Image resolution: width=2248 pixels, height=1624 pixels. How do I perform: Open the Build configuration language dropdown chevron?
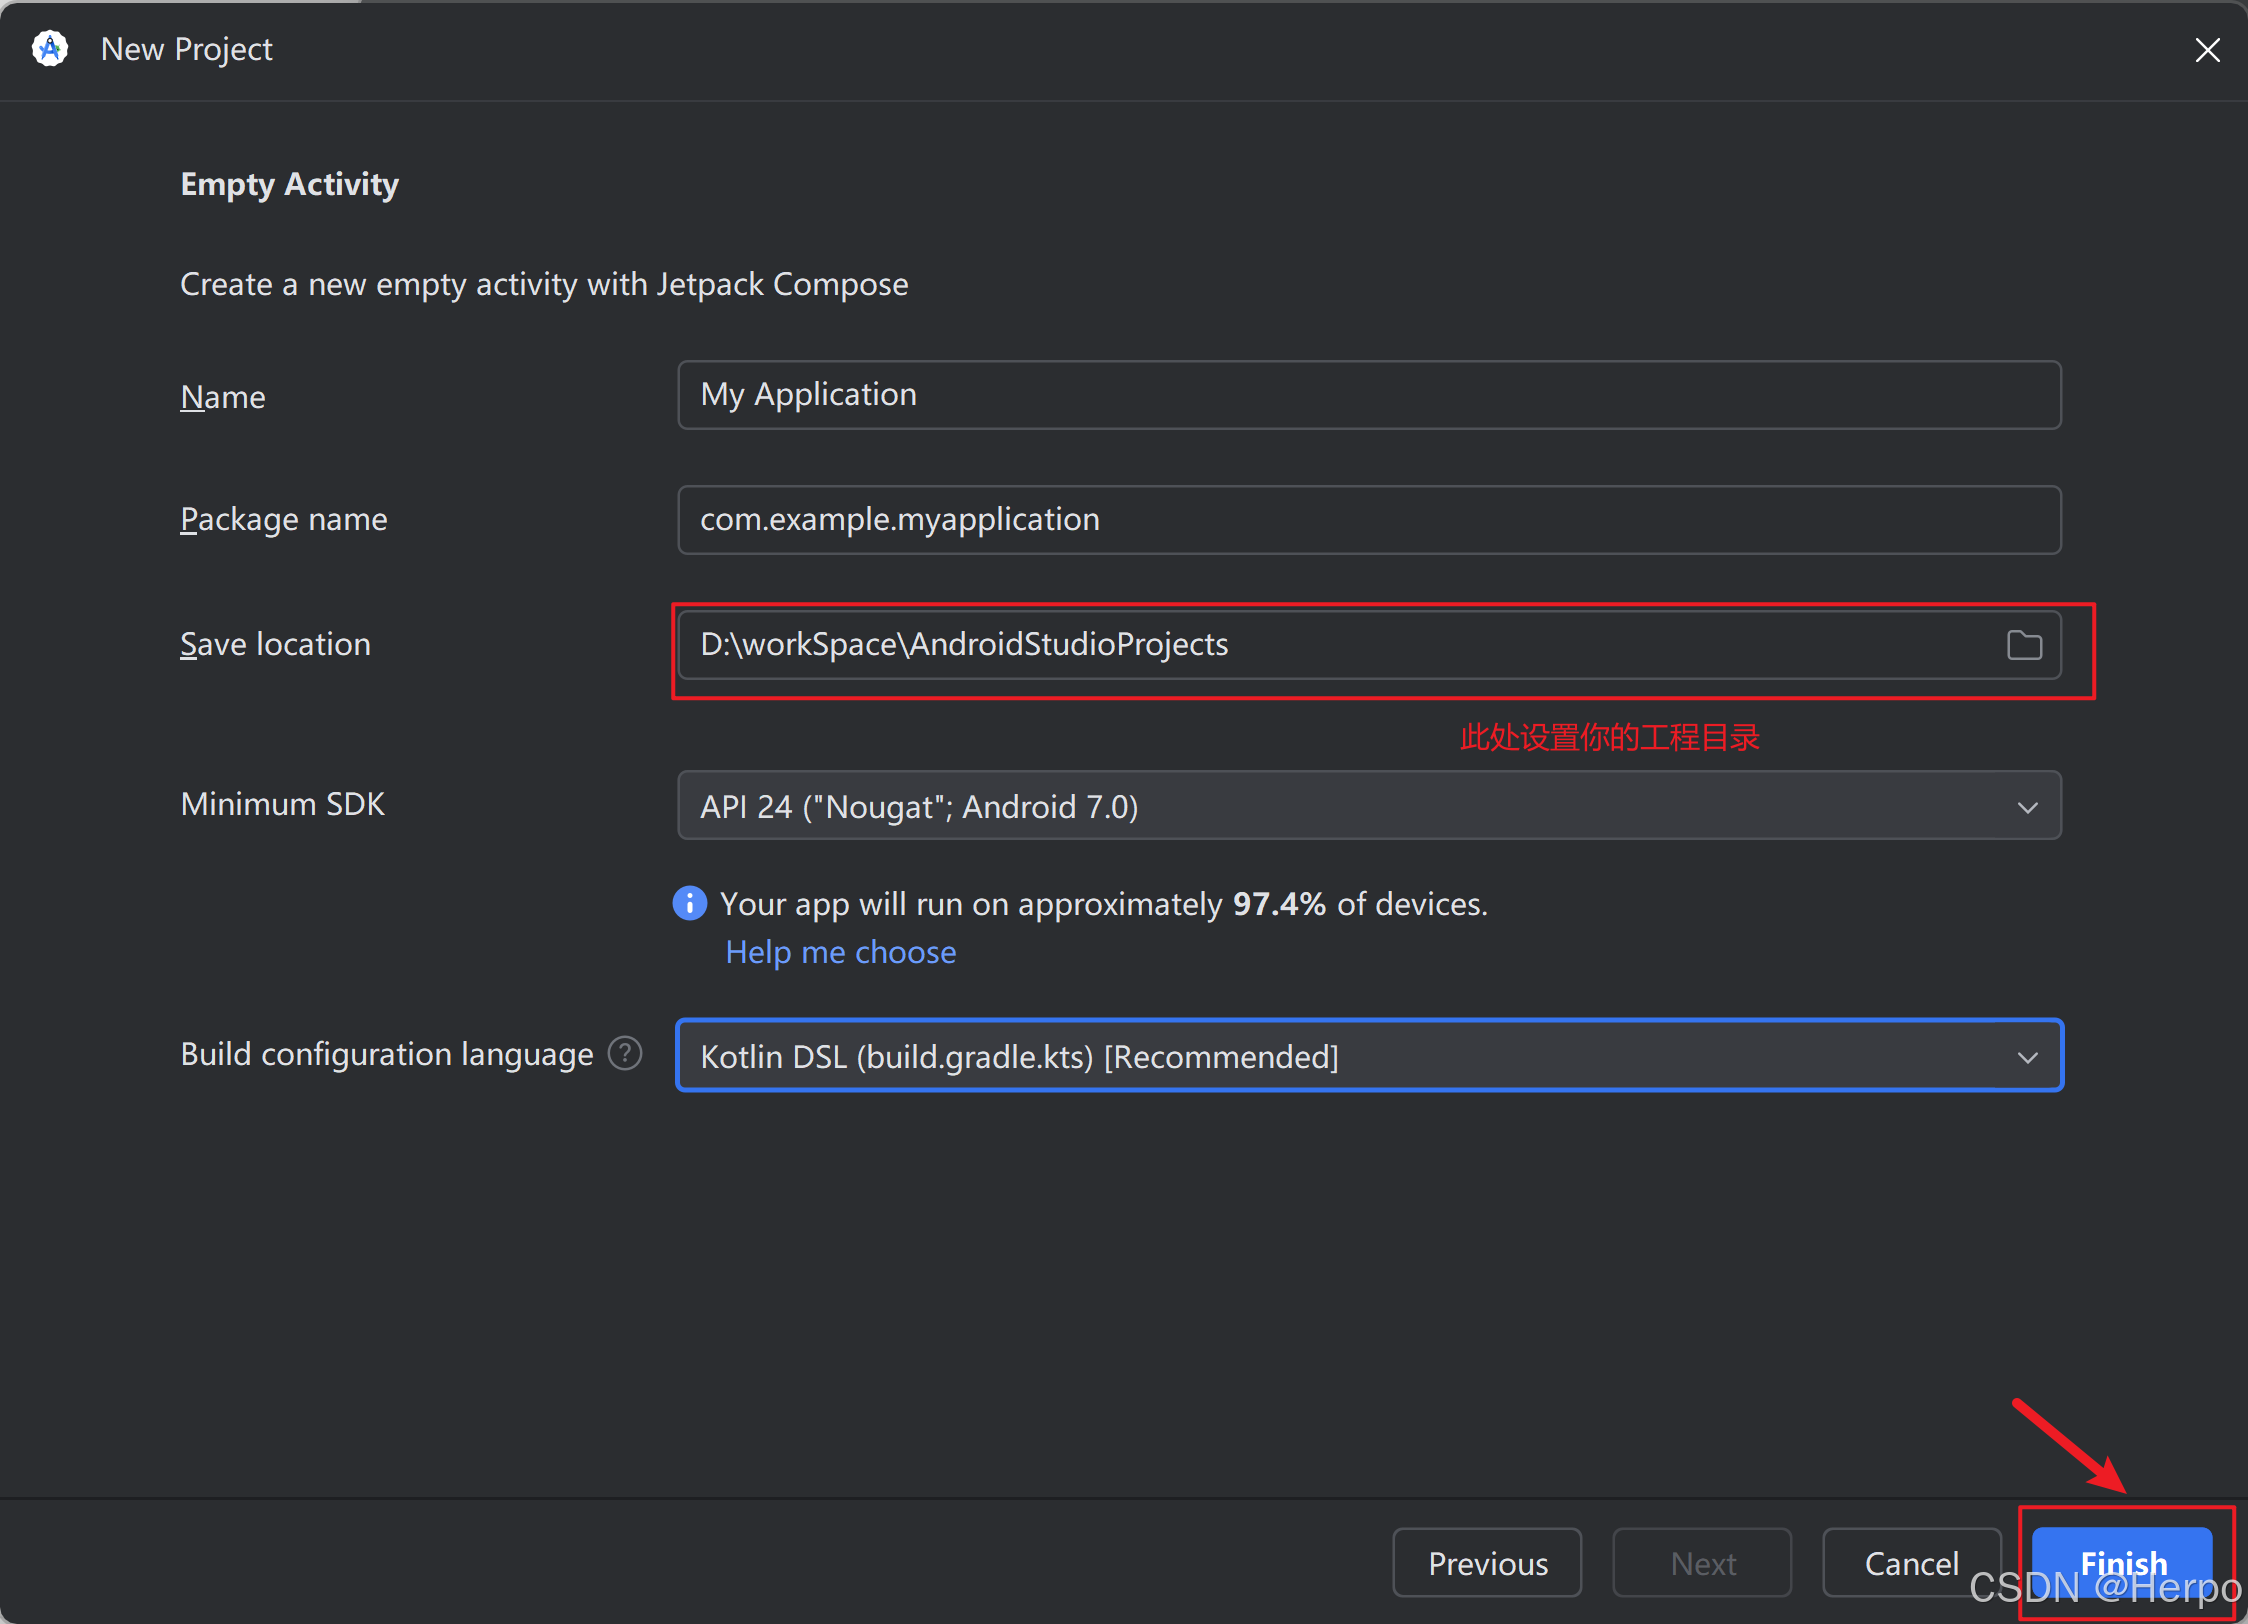(x=2027, y=1057)
